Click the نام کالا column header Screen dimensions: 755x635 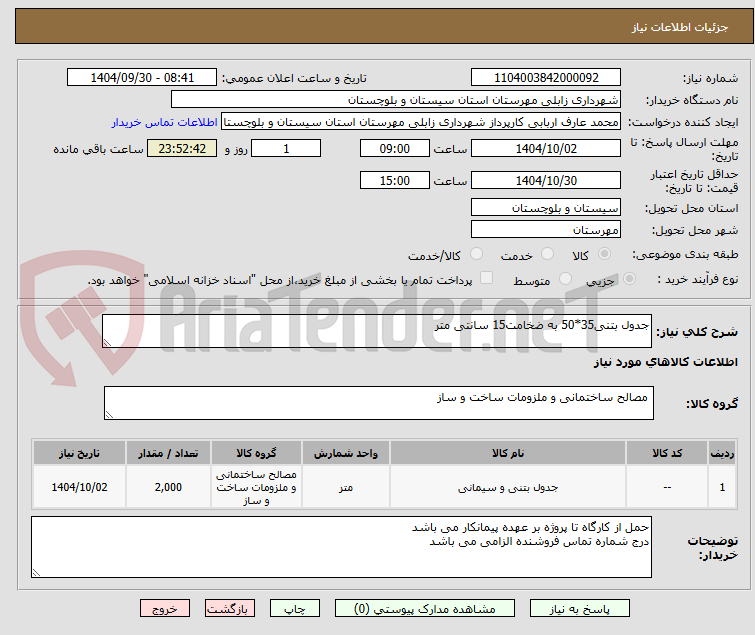pyautogui.click(x=508, y=453)
